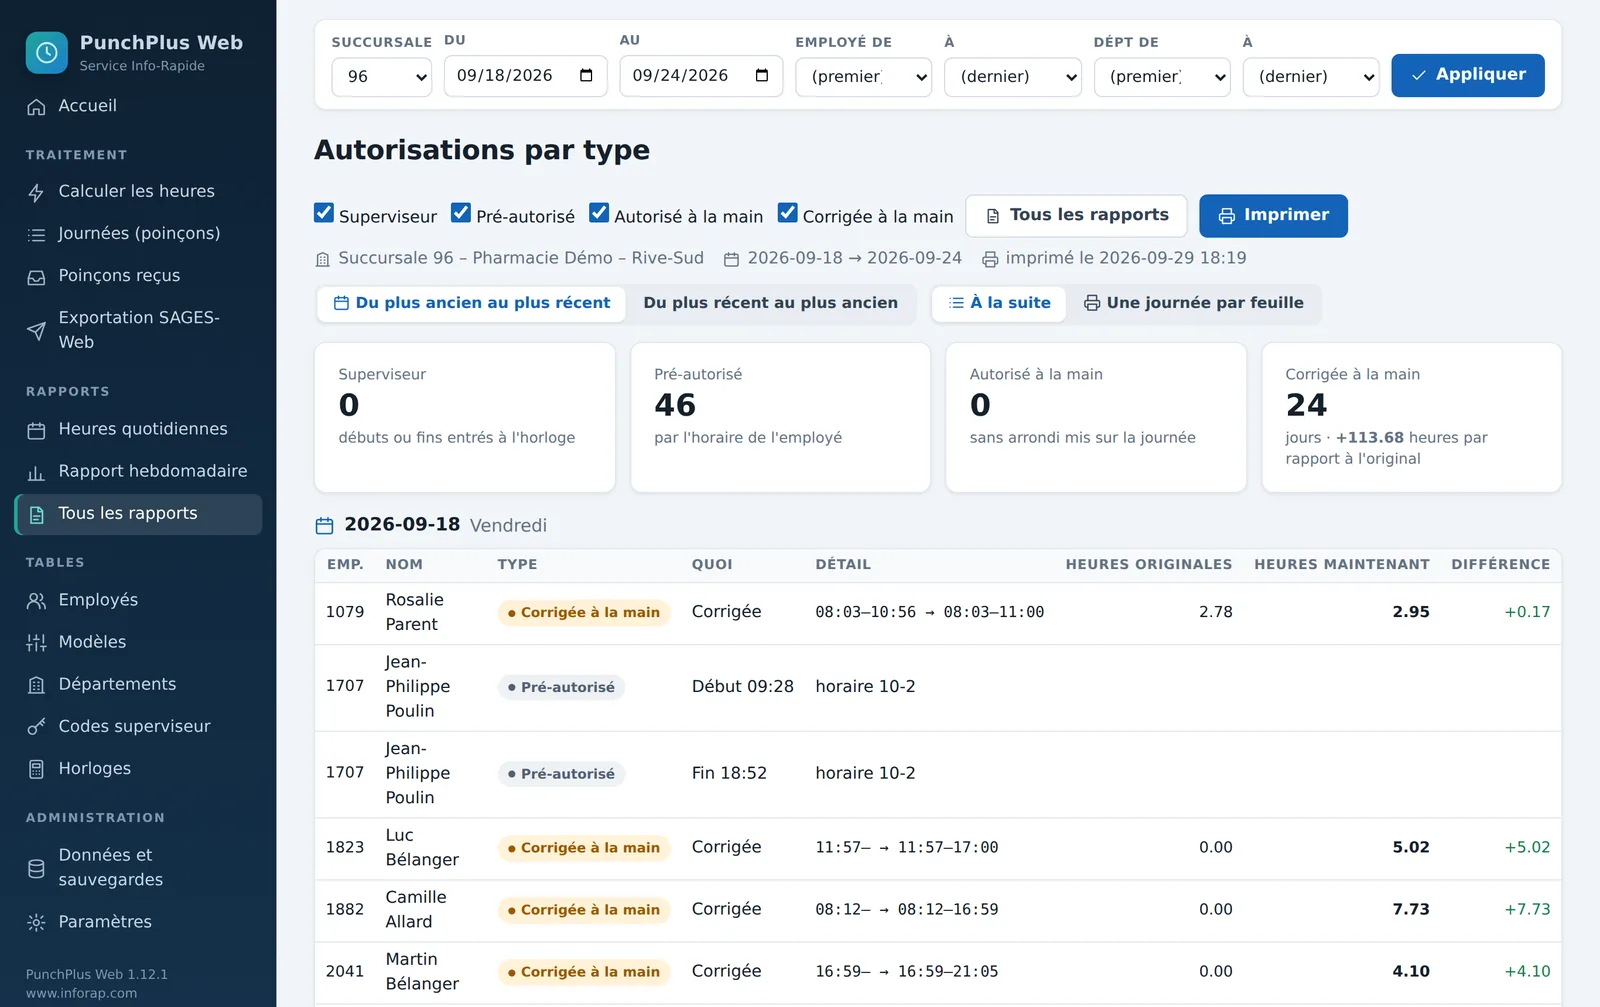
Task: Uncheck the Pré-autorisé checkbox
Action: [461, 213]
